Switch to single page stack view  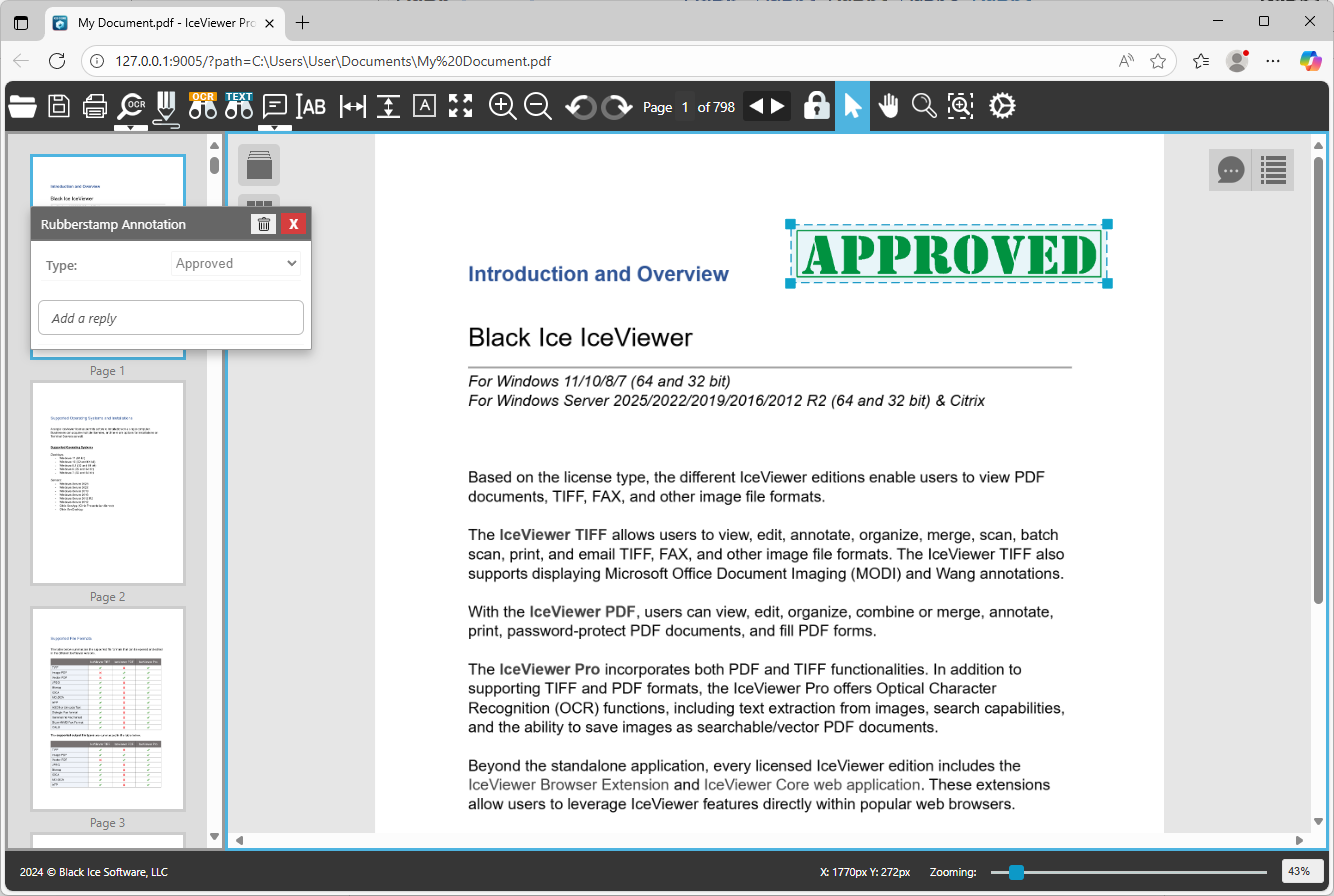[259, 165]
